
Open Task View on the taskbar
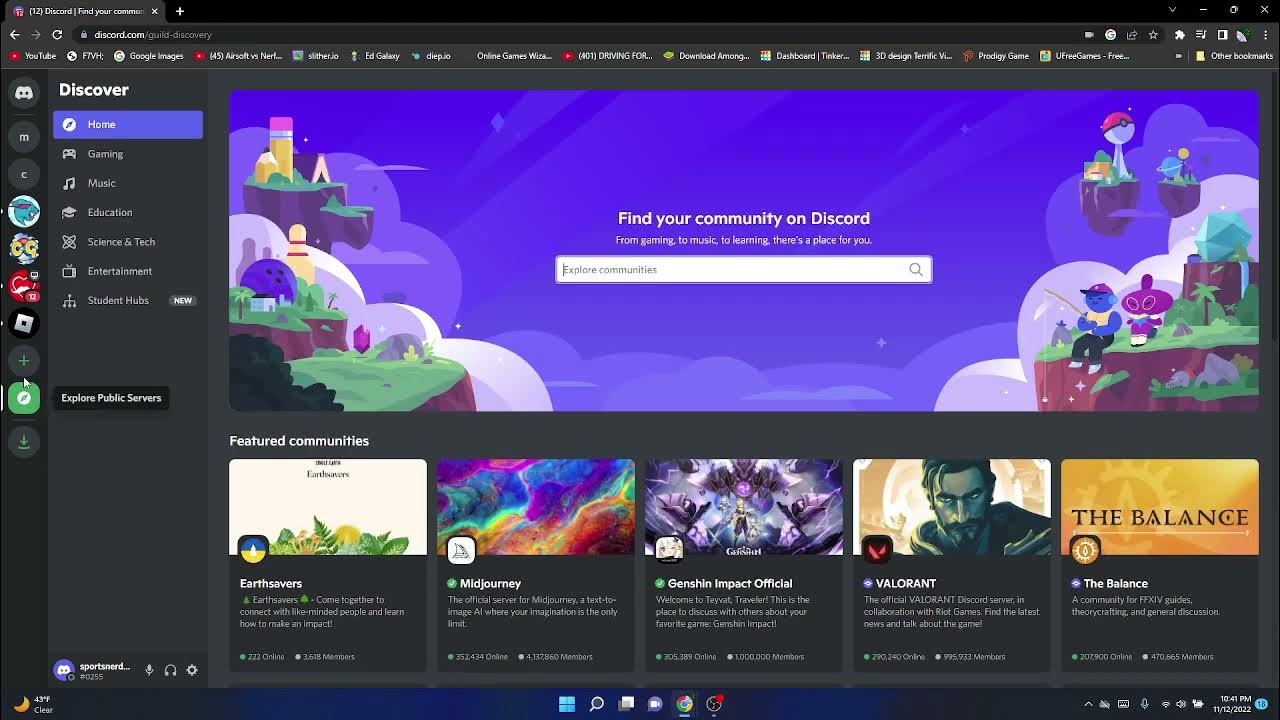coord(626,704)
